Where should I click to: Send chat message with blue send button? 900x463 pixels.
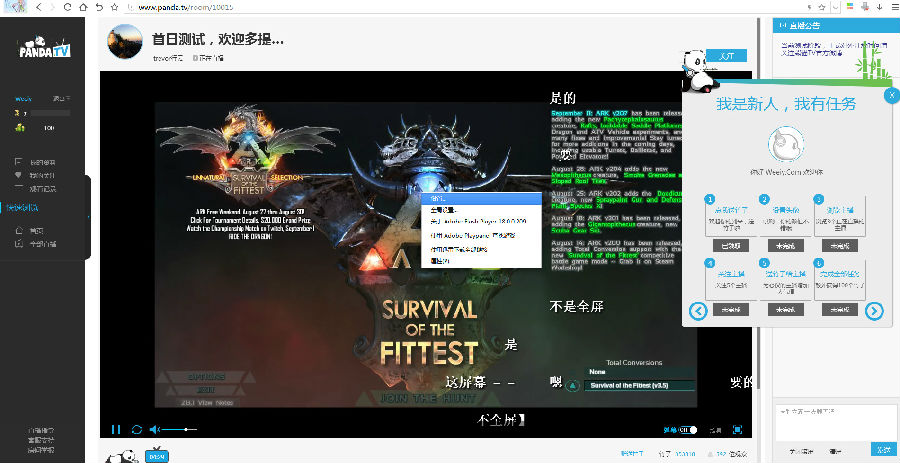point(883,449)
